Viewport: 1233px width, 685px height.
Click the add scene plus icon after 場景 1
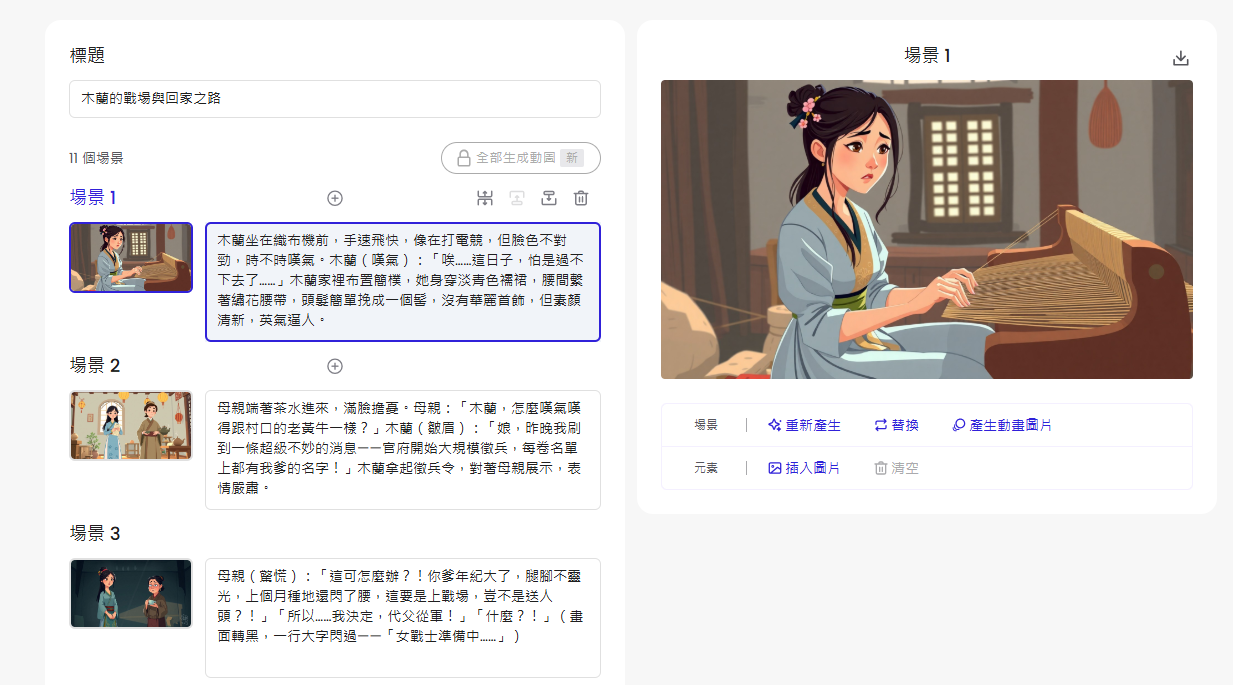tap(335, 198)
